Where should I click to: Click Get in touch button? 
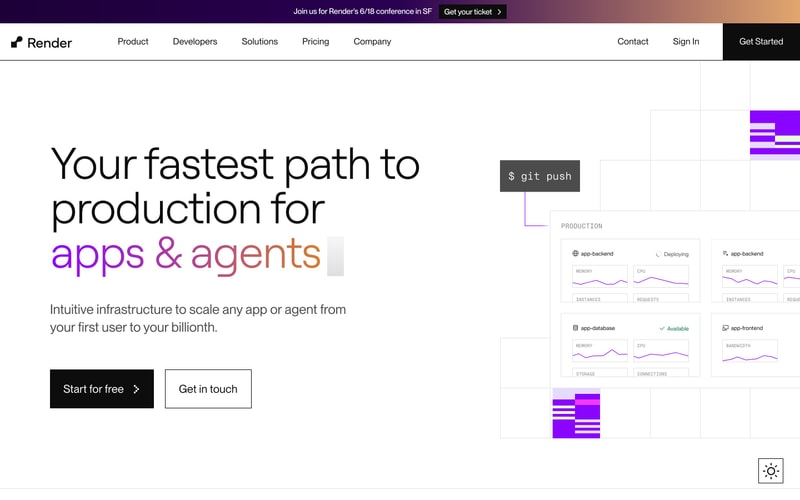208,389
